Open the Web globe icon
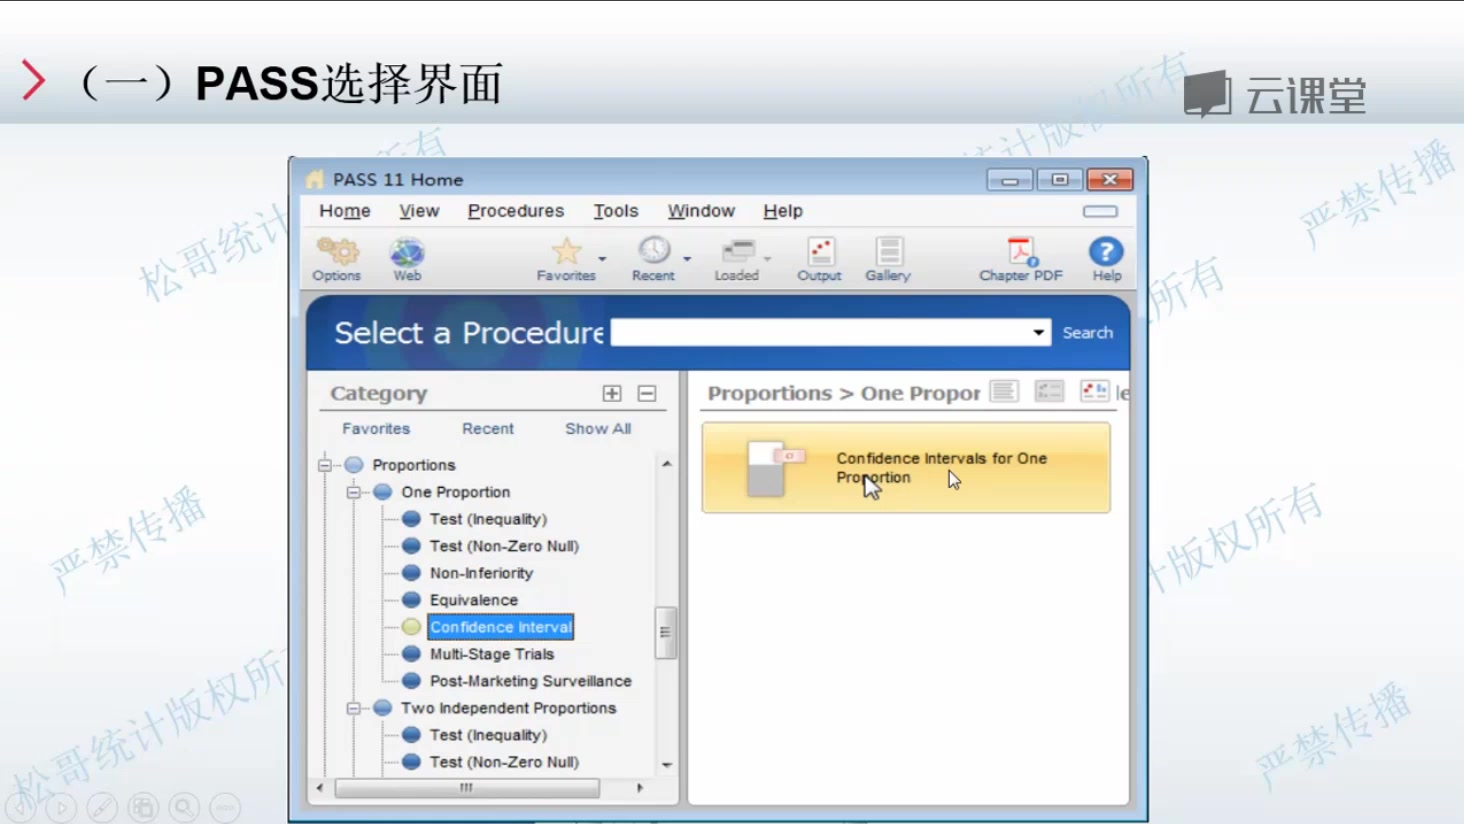 [407, 251]
